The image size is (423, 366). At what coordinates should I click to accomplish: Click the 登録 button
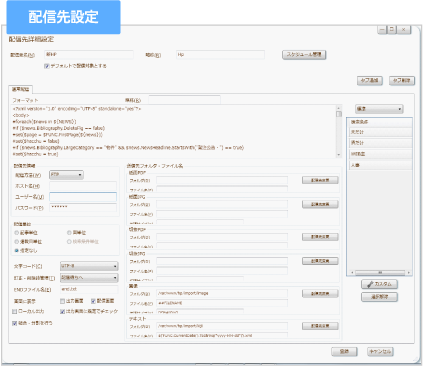(x=344, y=351)
